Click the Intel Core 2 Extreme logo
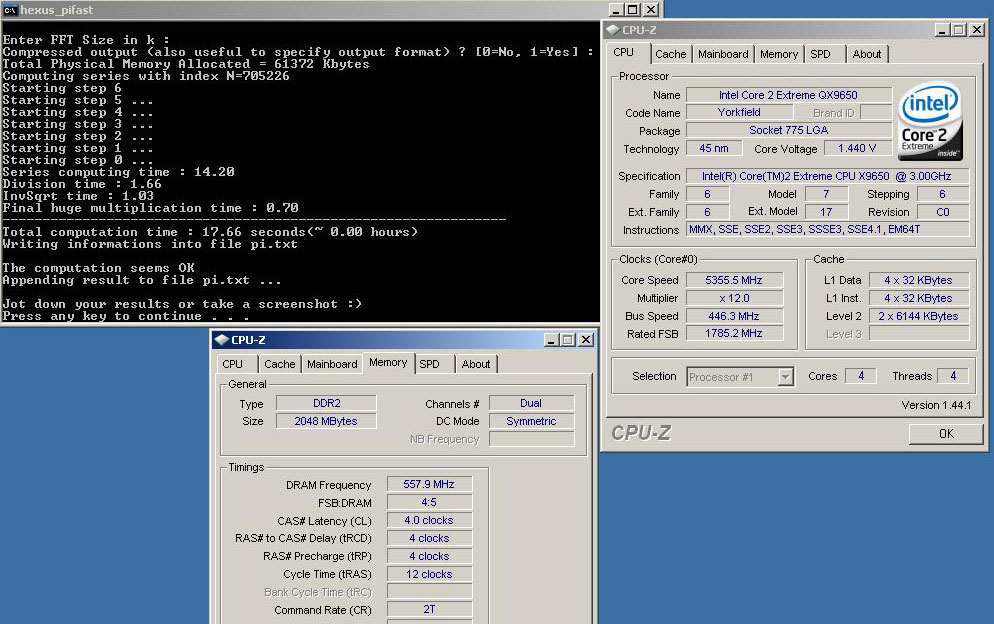994x624 pixels. 931,120
